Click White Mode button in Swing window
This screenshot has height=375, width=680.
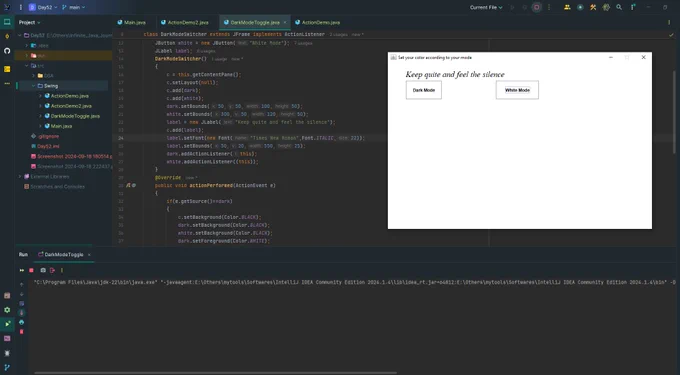517,90
